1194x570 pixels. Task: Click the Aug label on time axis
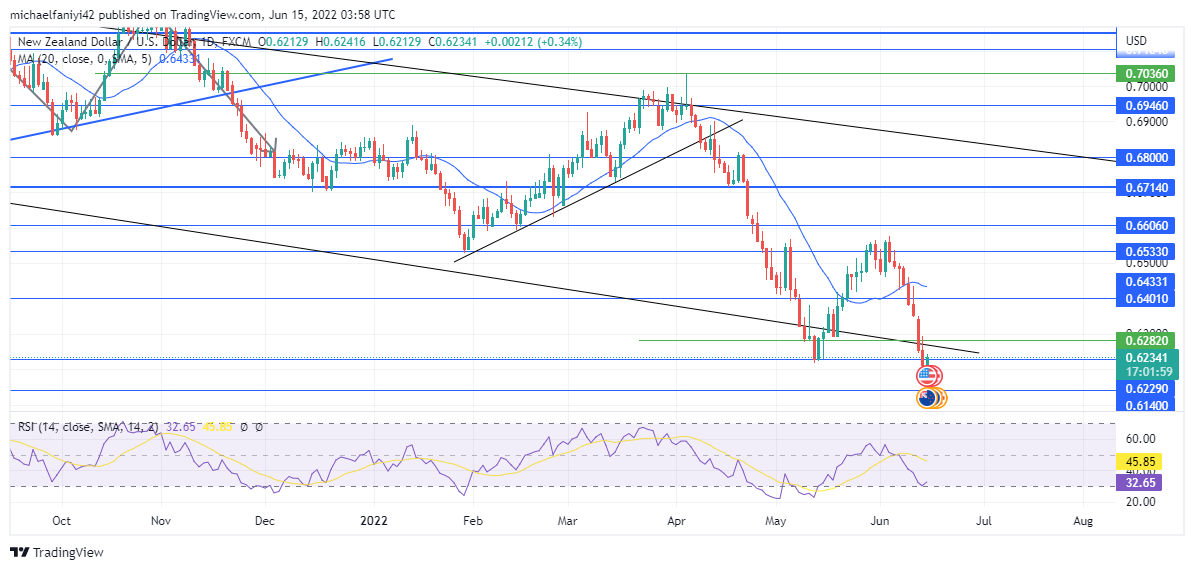pos(1083,521)
